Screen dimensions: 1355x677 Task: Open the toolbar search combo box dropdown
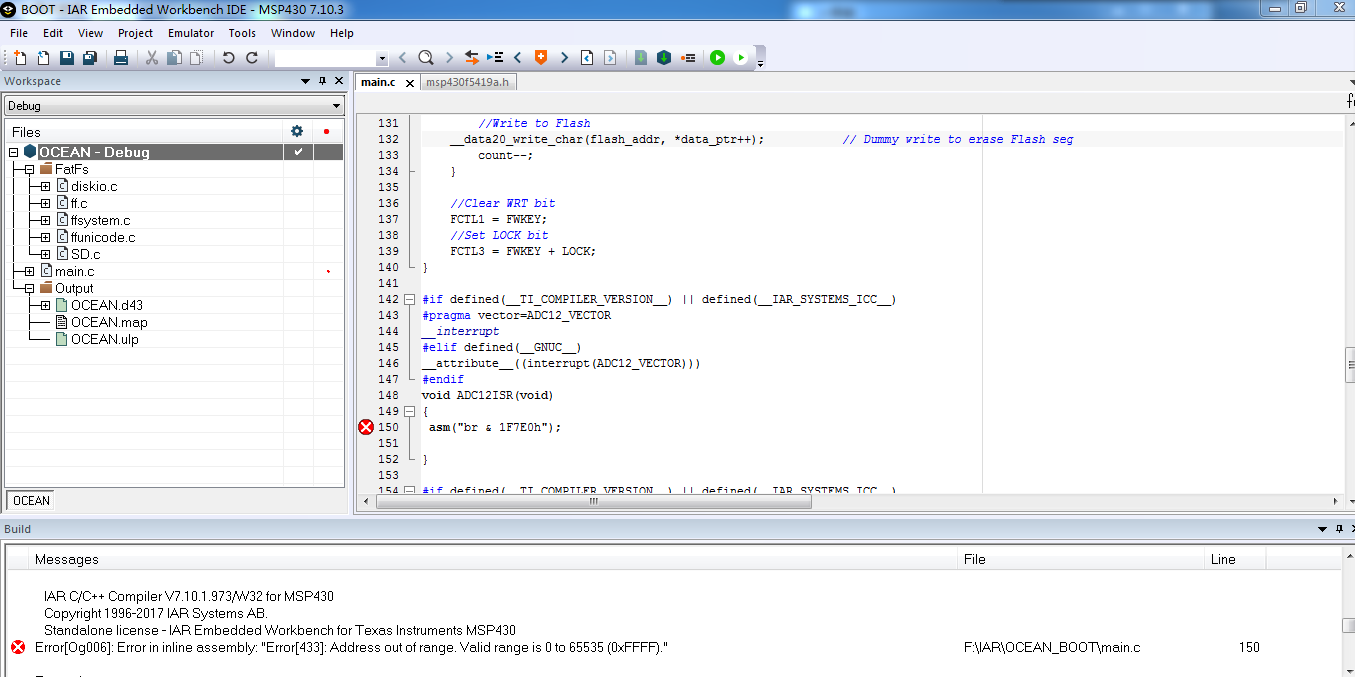(x=382, y=58)
